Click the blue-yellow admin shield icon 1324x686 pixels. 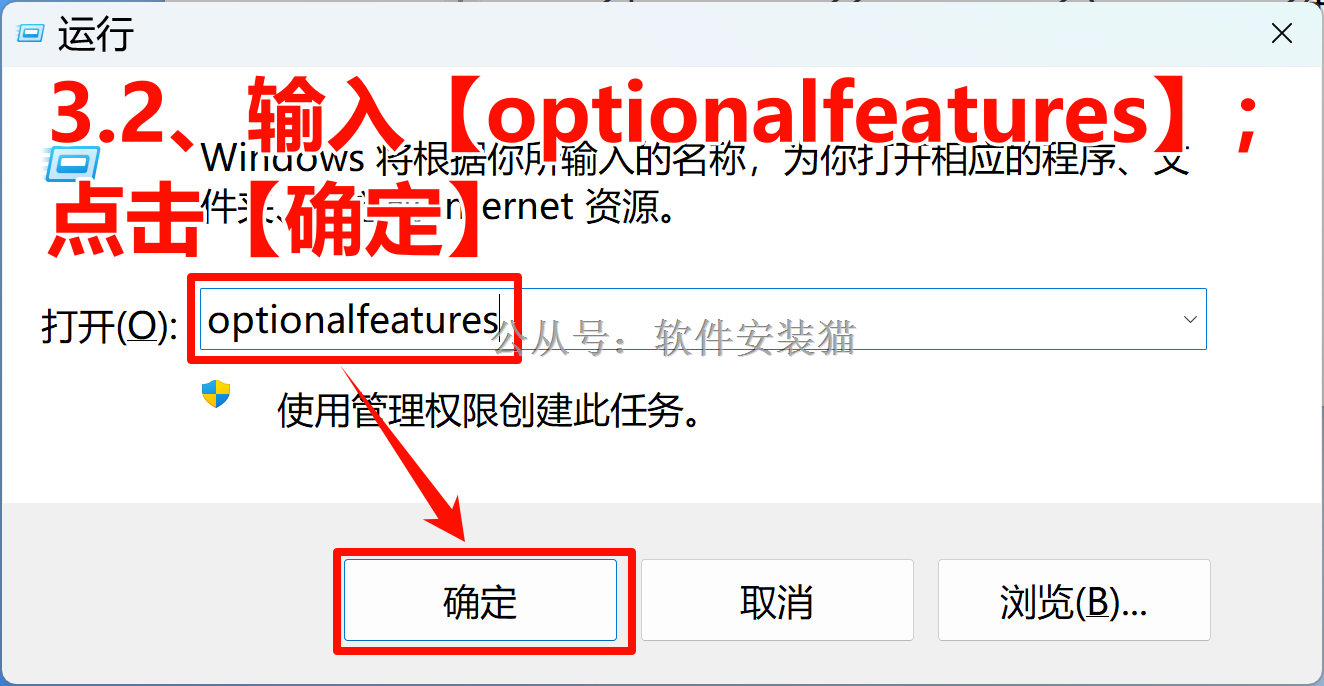pyautogui.click(x=216, y=393)
